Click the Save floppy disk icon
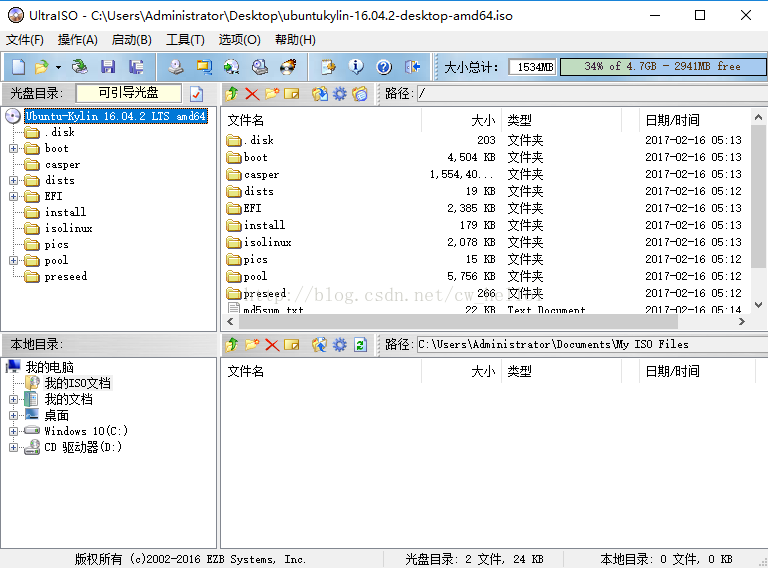Screen dimensions: 768x568 tap(108, 67)
